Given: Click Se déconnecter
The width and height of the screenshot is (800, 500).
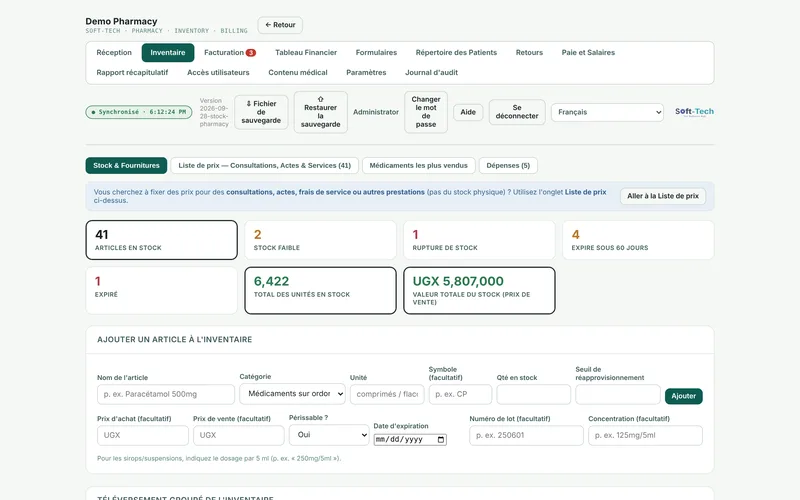Looking at the screenshot, I should (517, 112).
